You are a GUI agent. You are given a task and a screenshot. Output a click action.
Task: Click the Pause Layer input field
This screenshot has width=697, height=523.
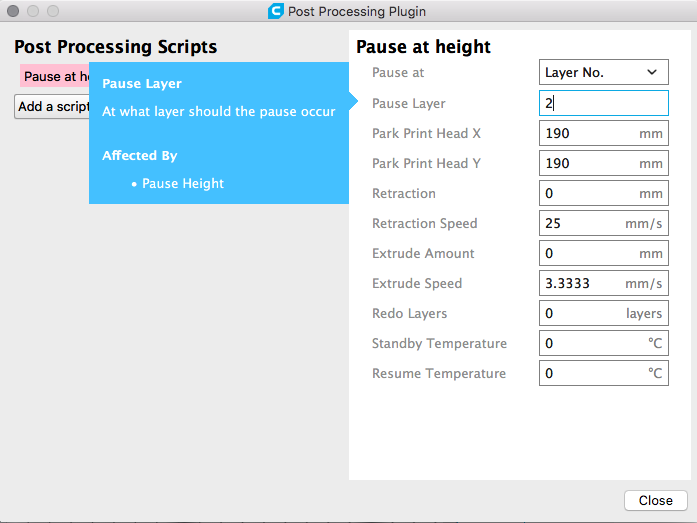603,103
